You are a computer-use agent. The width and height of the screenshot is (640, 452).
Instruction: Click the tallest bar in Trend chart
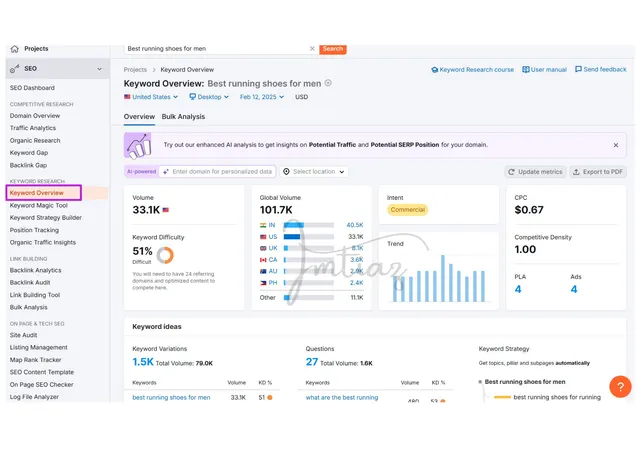pos(442,278)
